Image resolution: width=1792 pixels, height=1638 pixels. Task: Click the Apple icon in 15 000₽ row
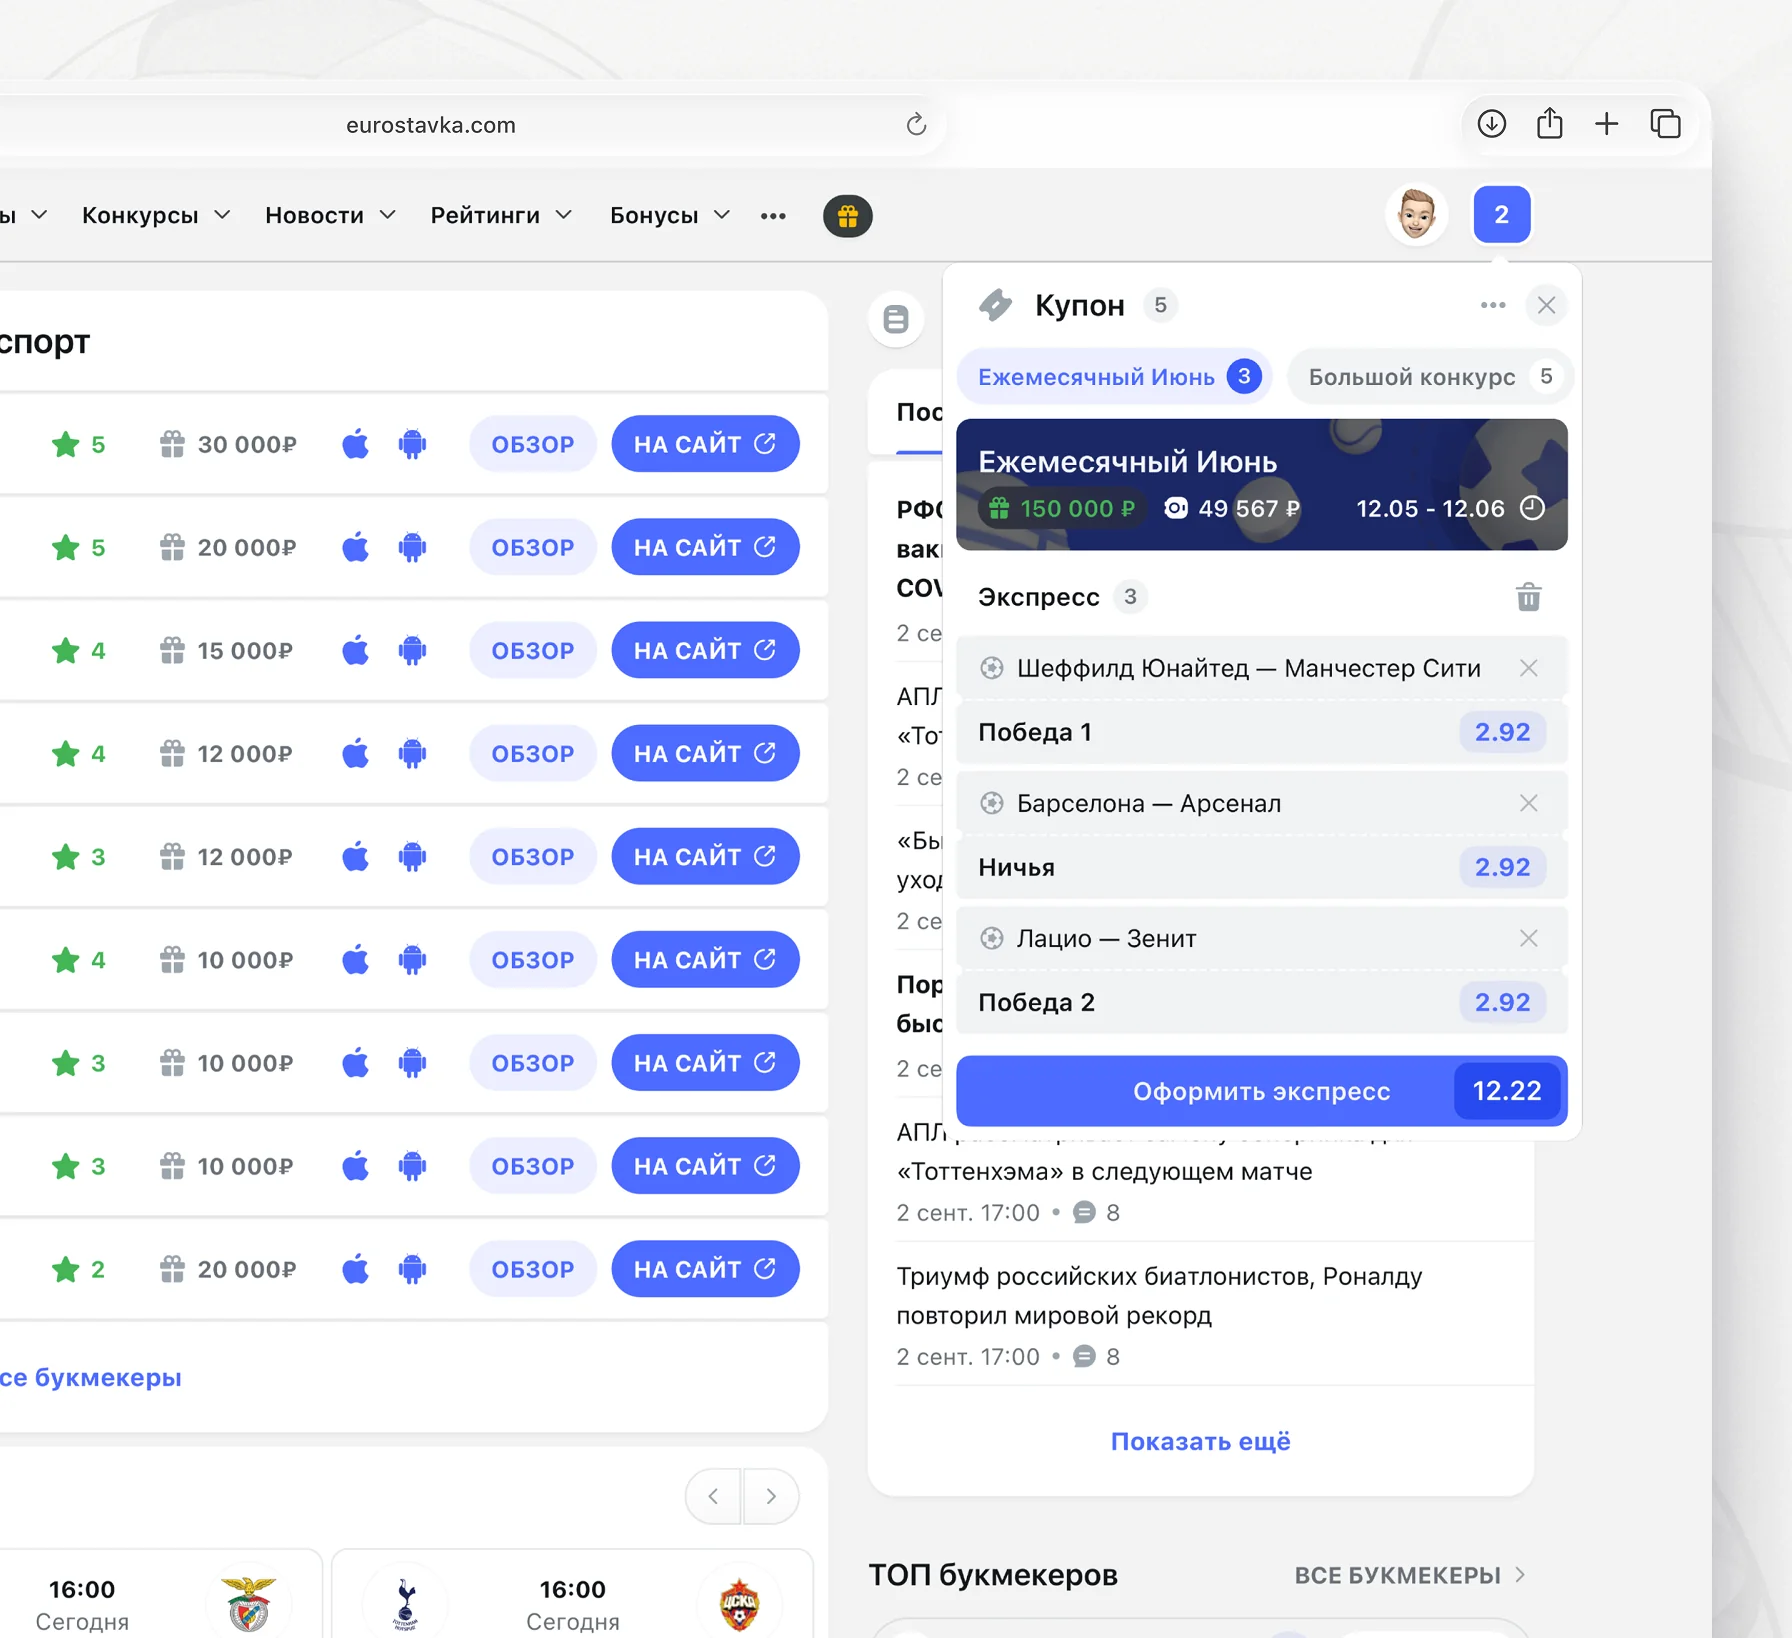click(355, 650)
